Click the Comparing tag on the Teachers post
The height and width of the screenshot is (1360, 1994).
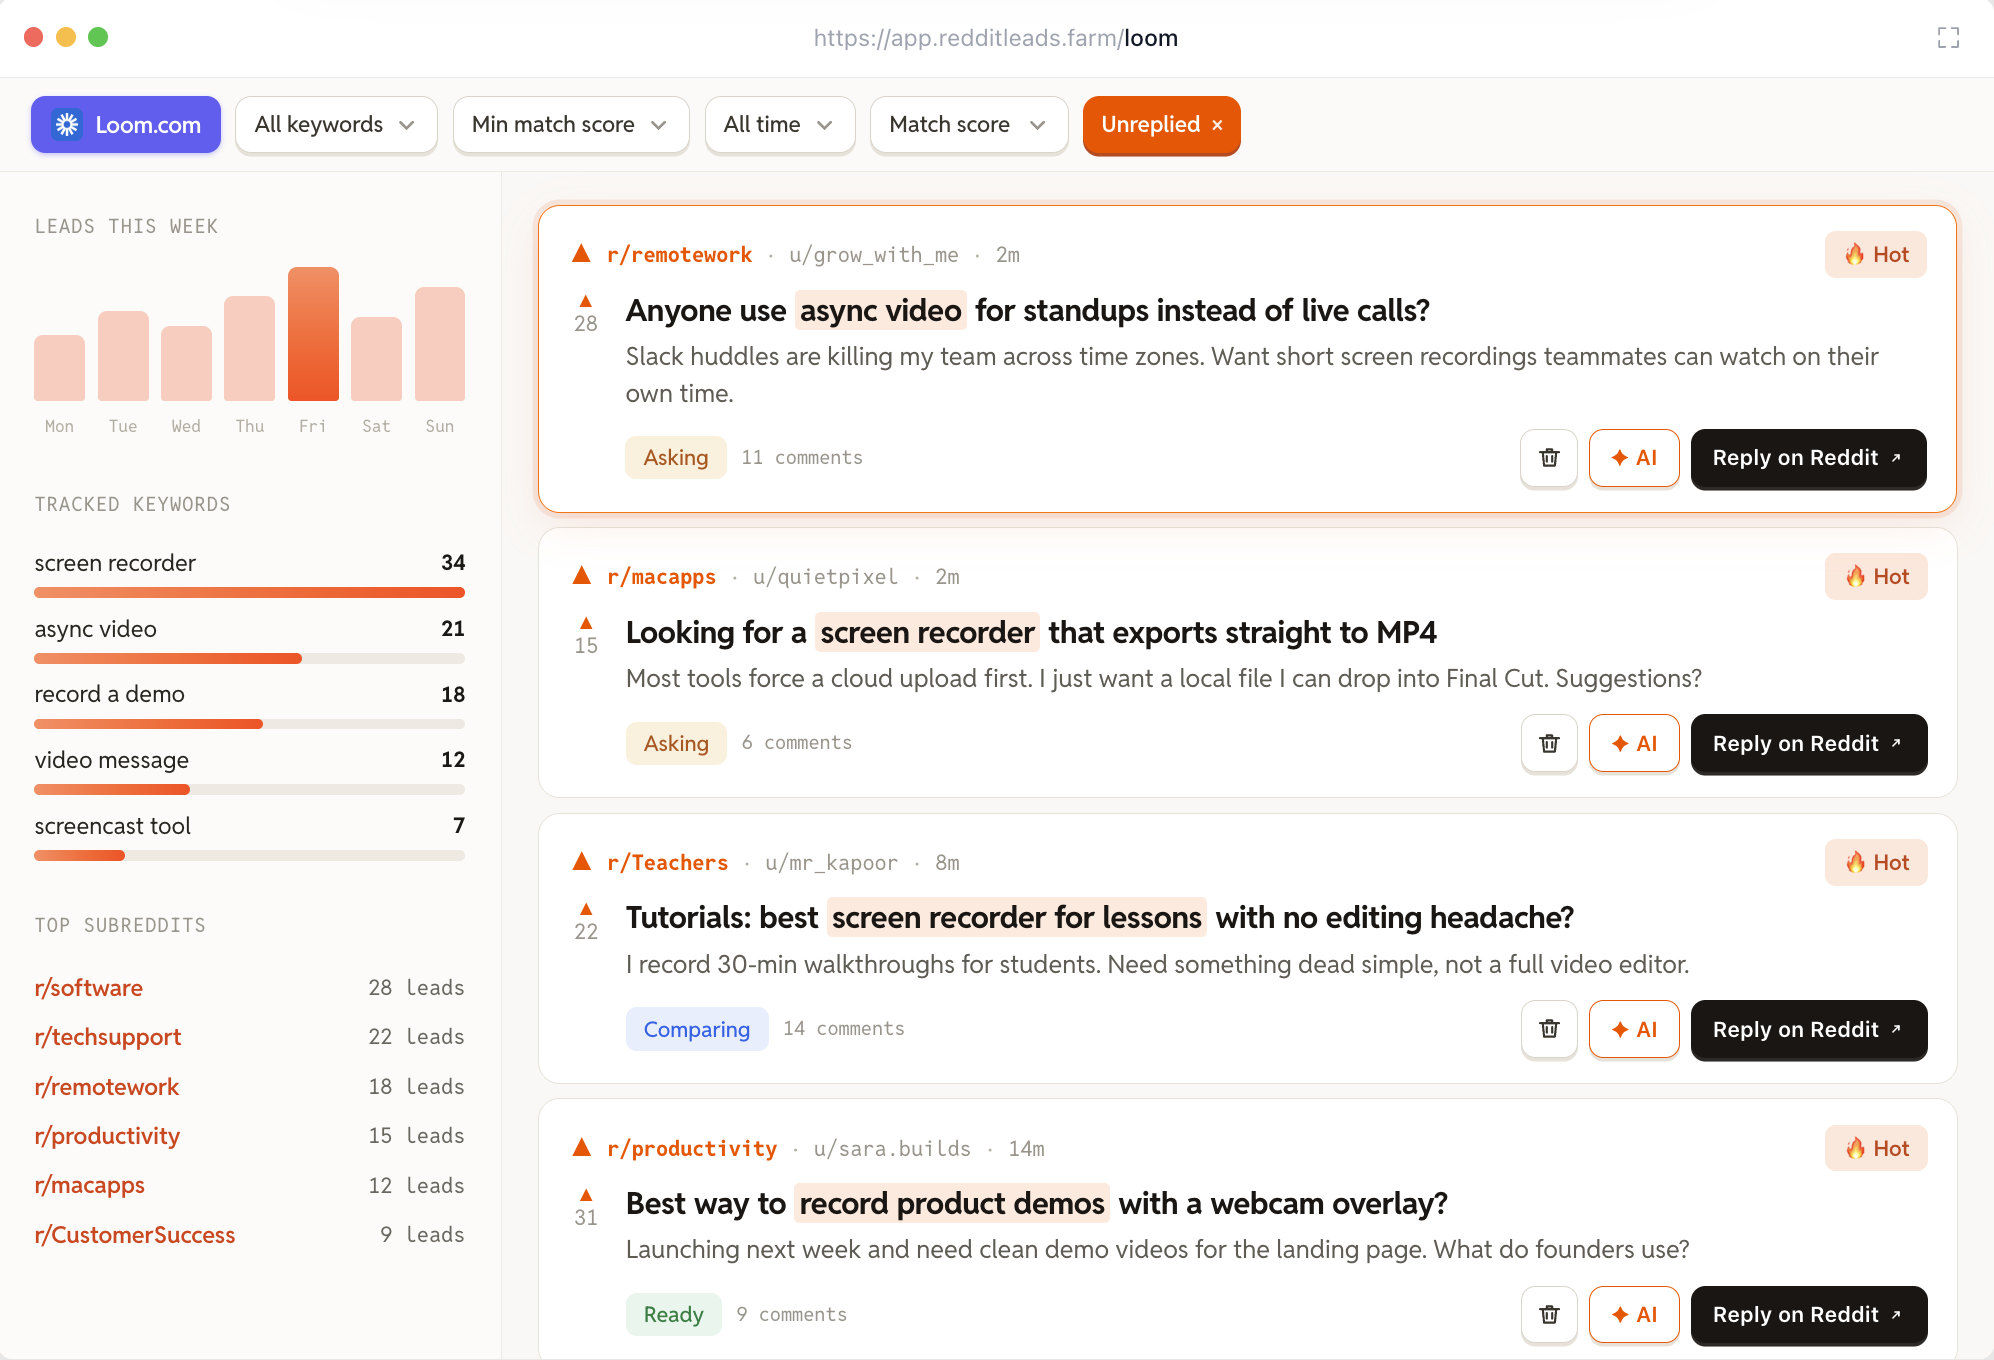click(x=697, y=1029)
